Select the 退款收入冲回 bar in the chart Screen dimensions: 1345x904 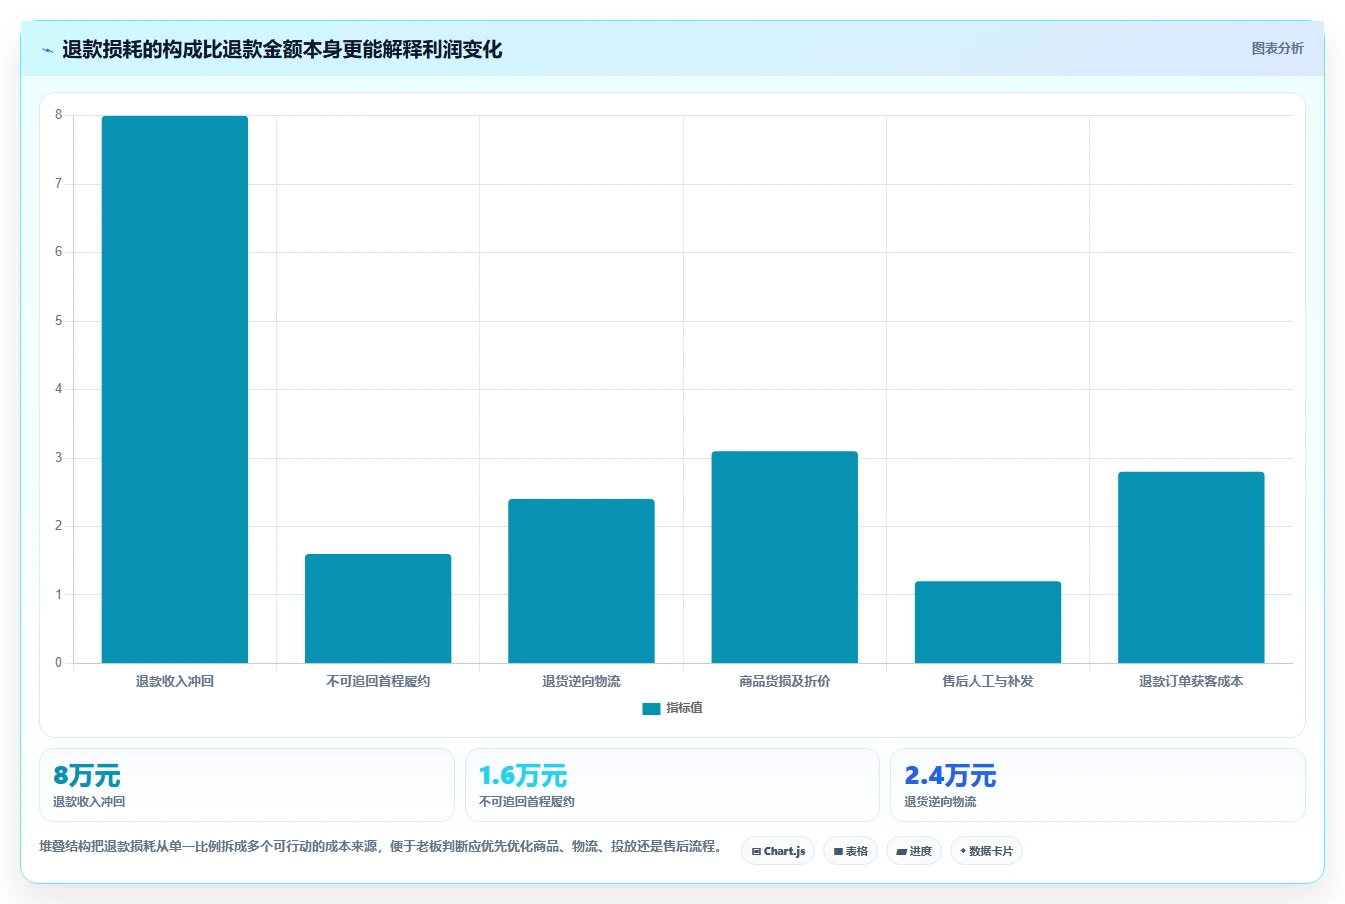(175, 389)
